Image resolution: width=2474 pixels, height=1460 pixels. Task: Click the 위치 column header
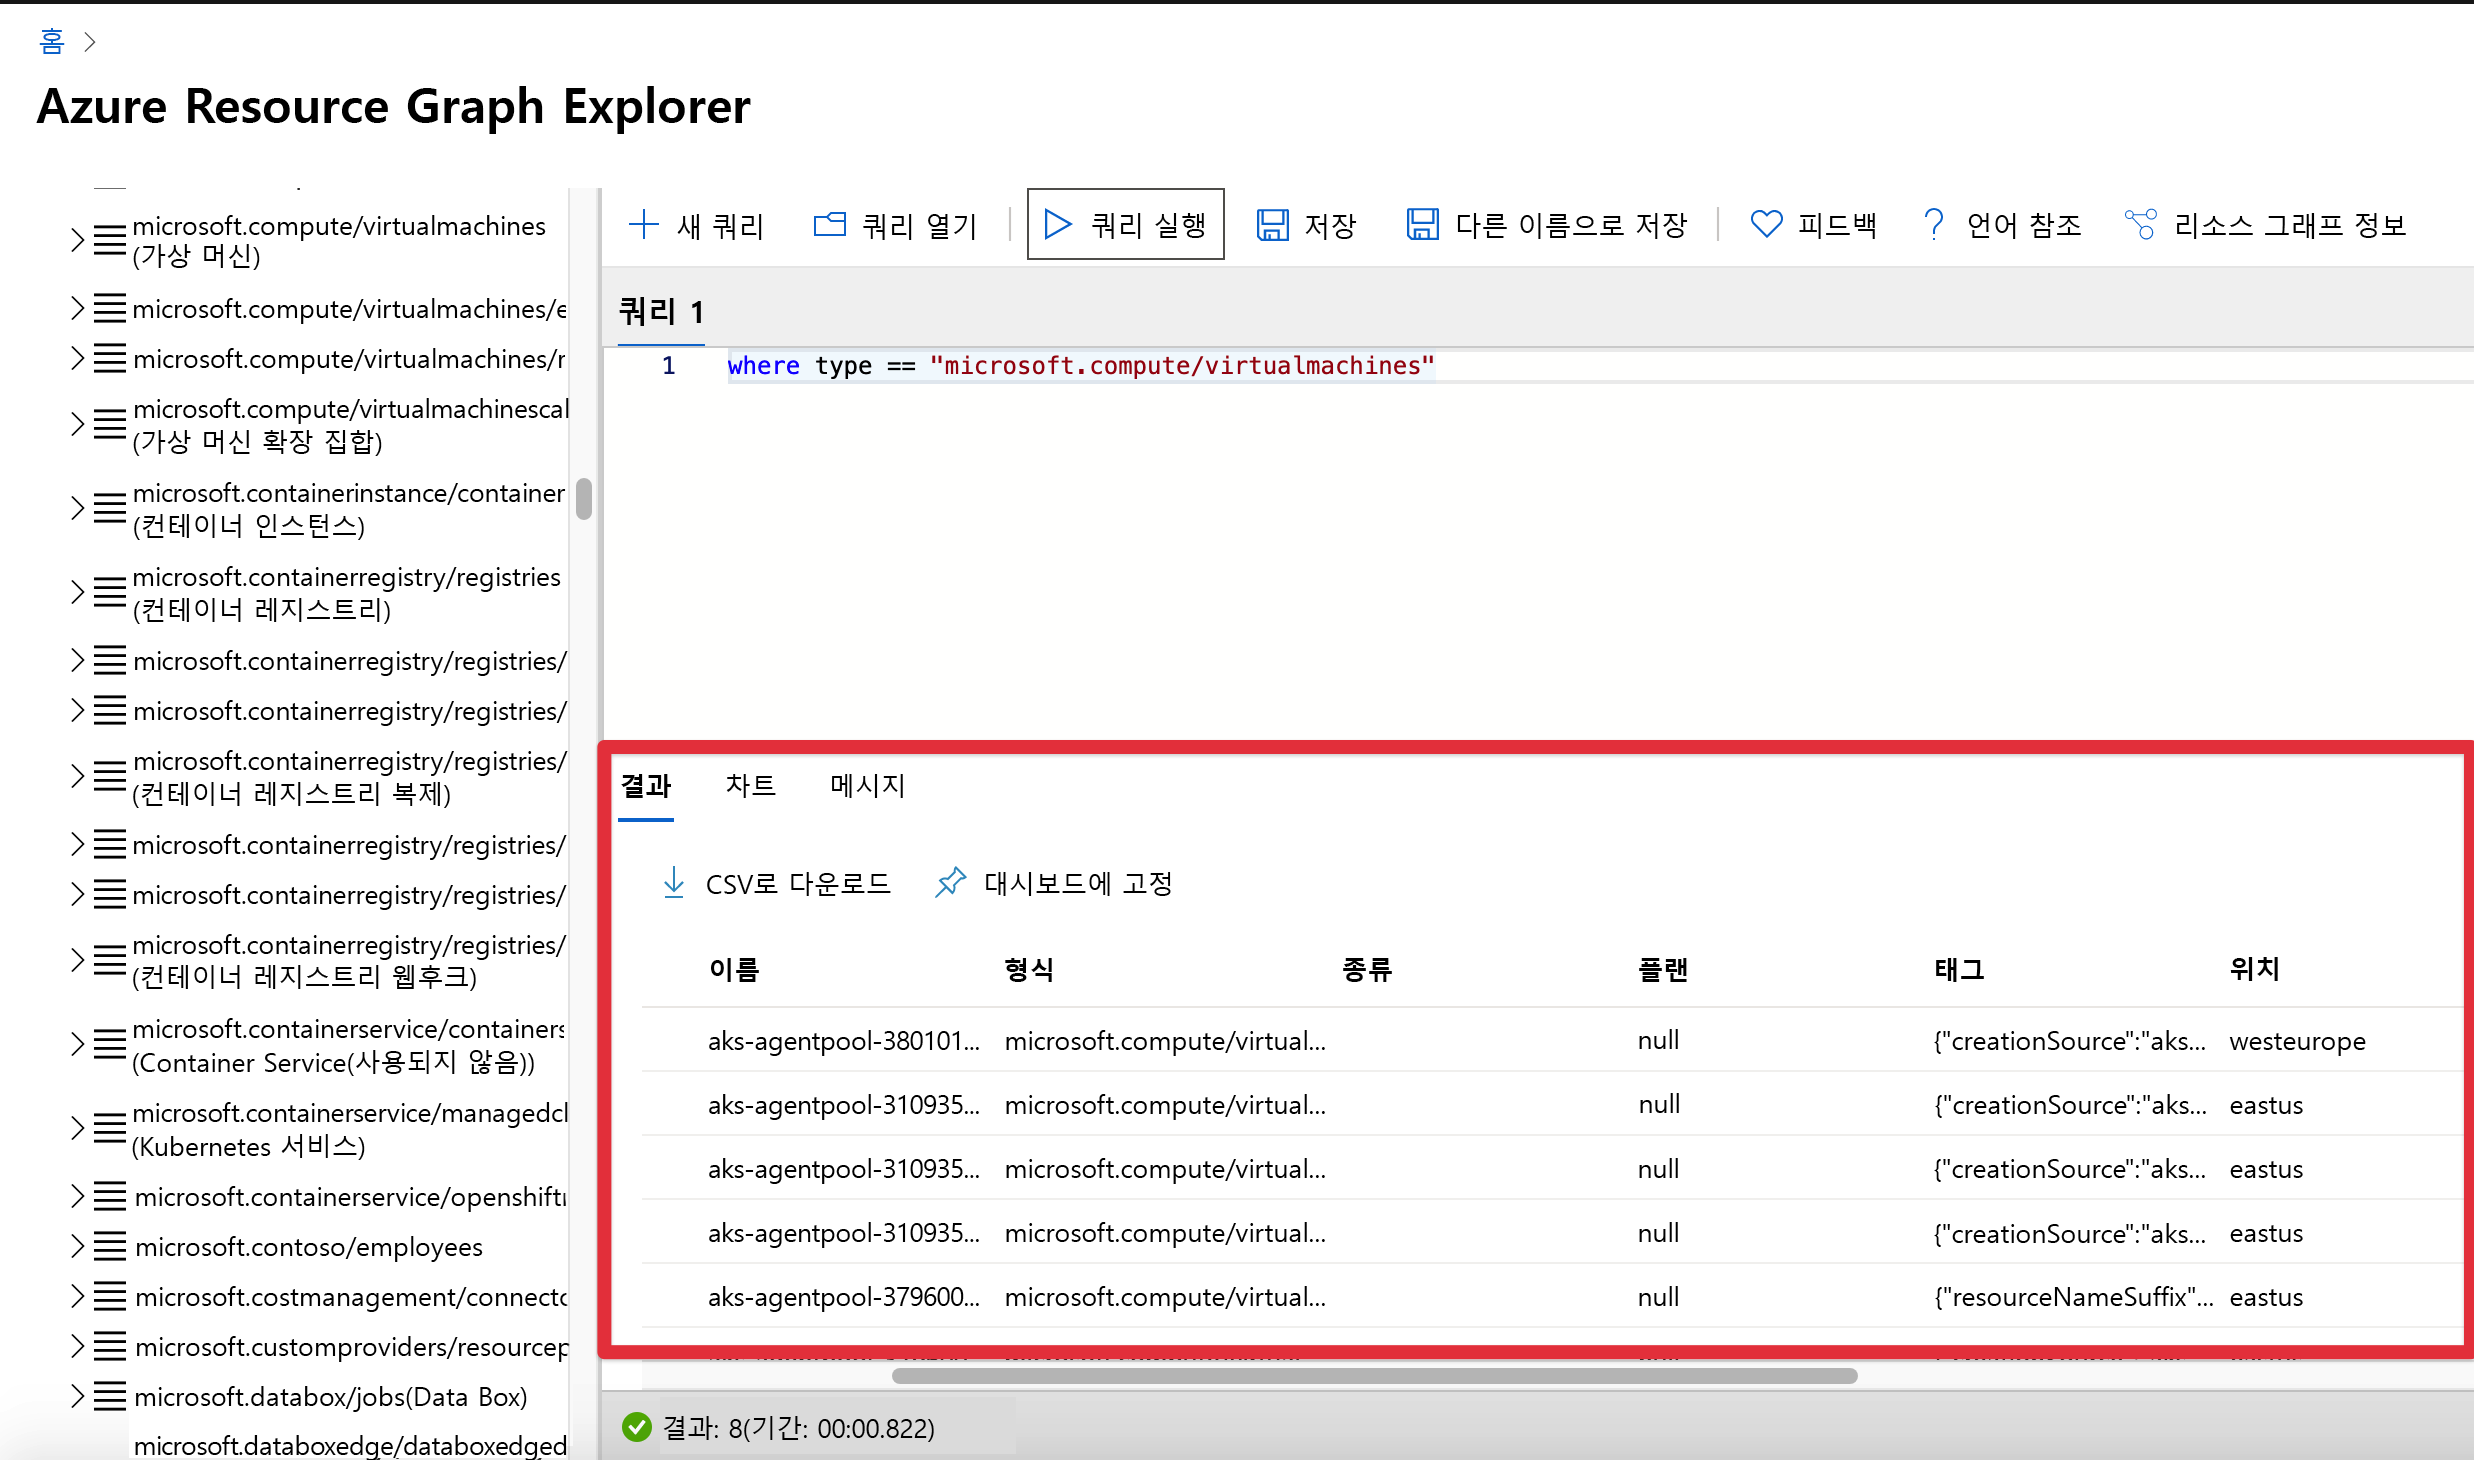tap(2254, 969)
